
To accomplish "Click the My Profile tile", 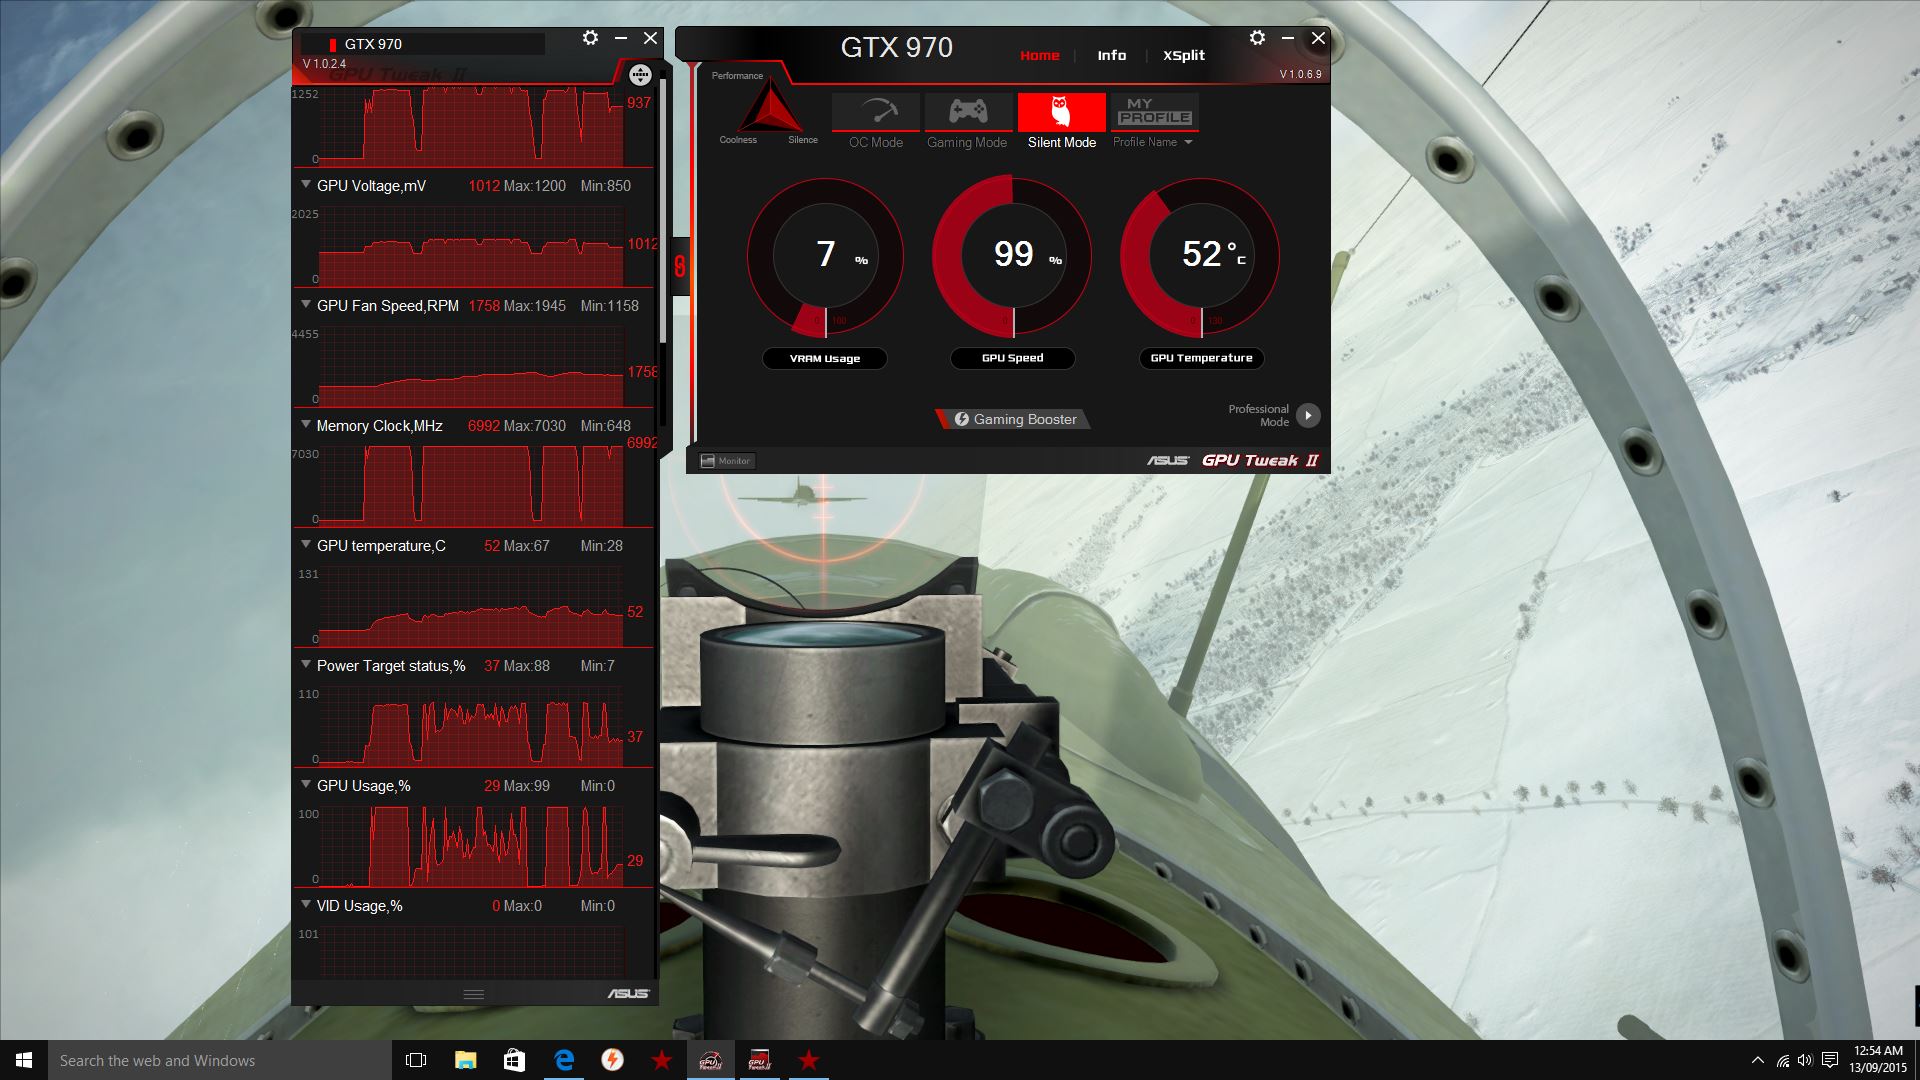I will coord(1154,111).
